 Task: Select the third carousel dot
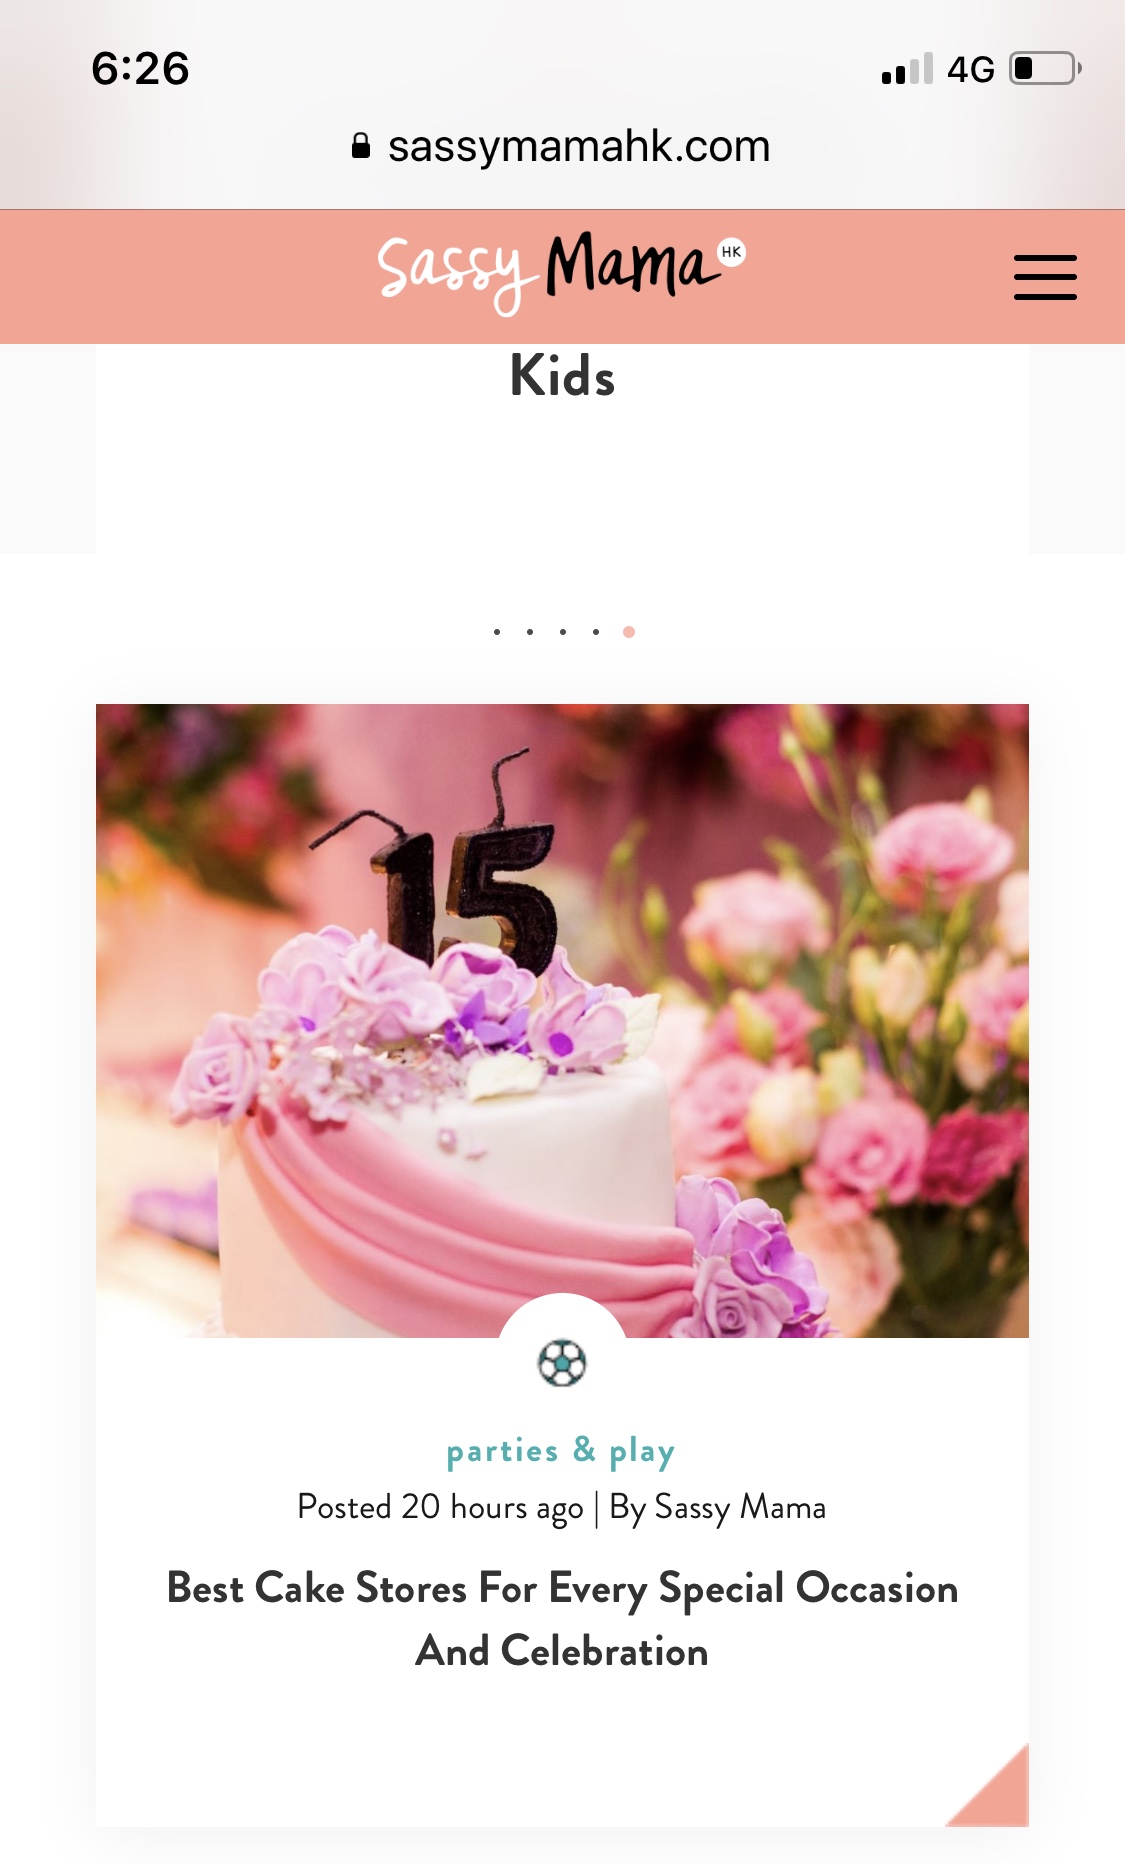(563, 632)
